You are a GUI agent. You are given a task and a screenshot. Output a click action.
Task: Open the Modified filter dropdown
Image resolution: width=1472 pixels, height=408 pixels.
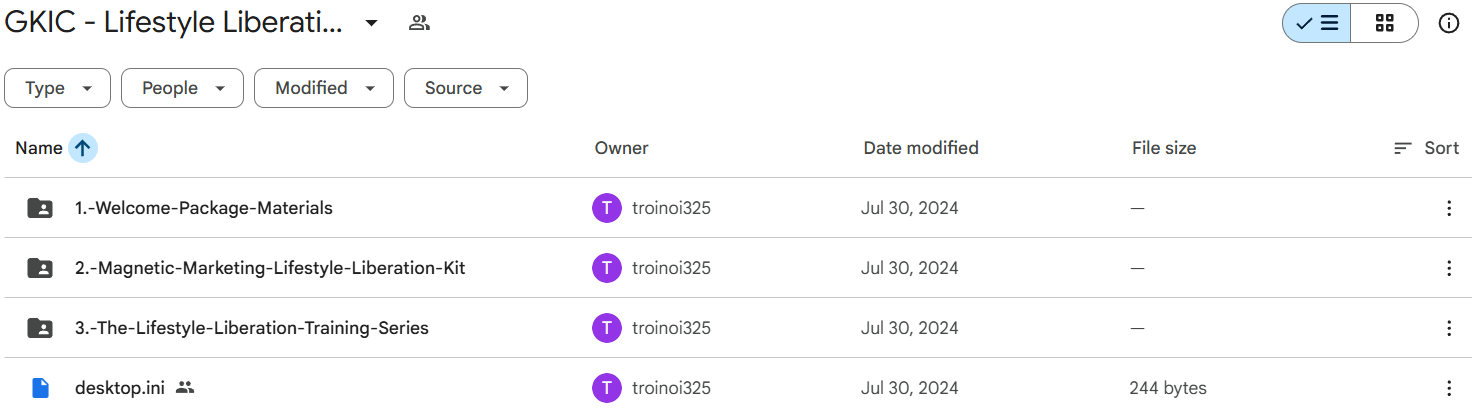[x=324, y=88]
